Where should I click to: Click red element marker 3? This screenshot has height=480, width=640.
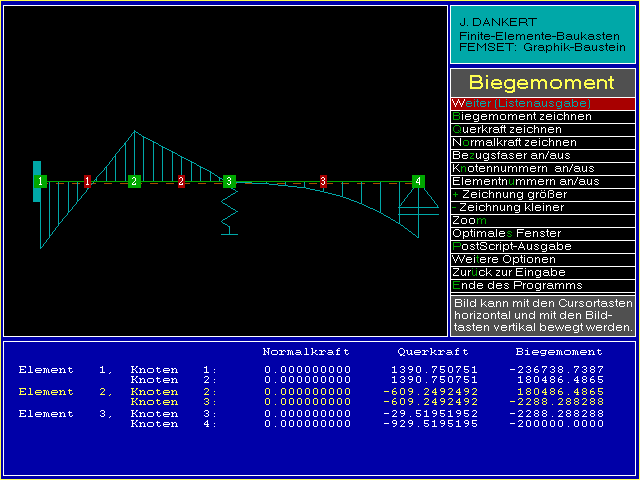pos(323,181)
